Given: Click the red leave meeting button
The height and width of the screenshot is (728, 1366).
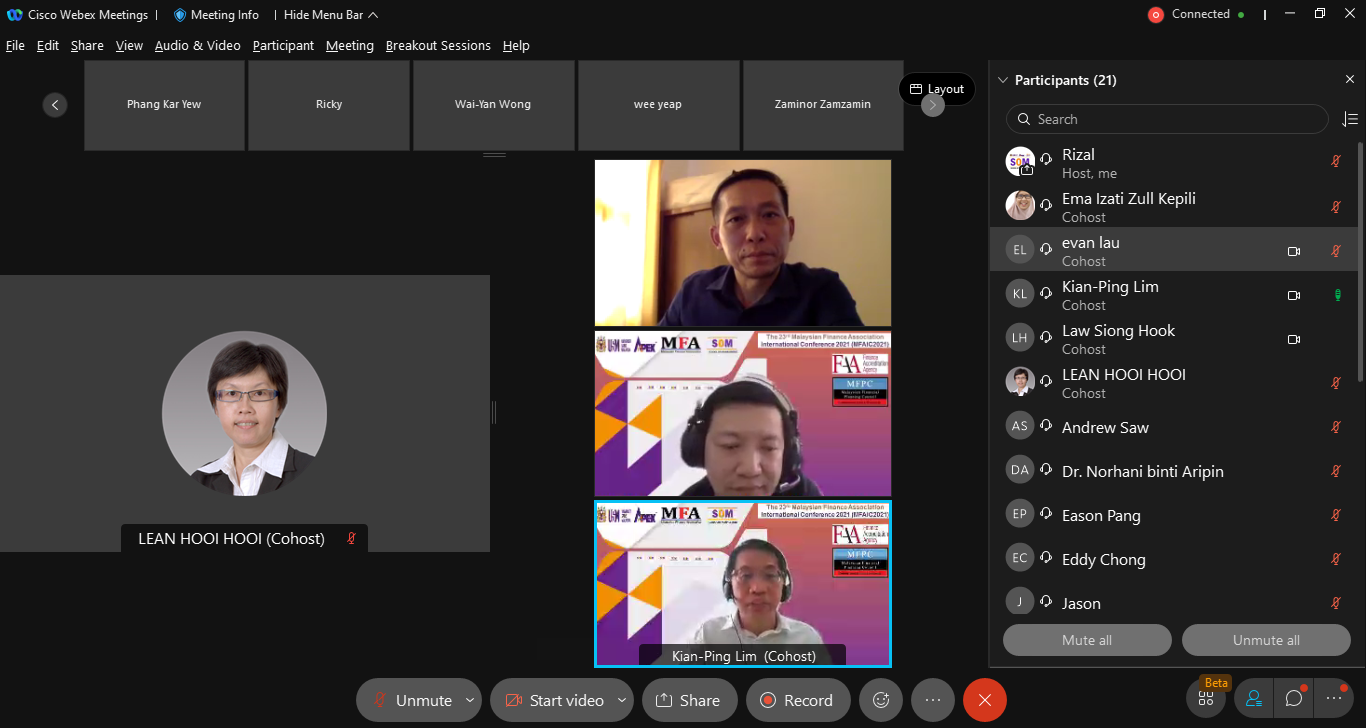Looking at the screenshot, I should coord(984,700).
